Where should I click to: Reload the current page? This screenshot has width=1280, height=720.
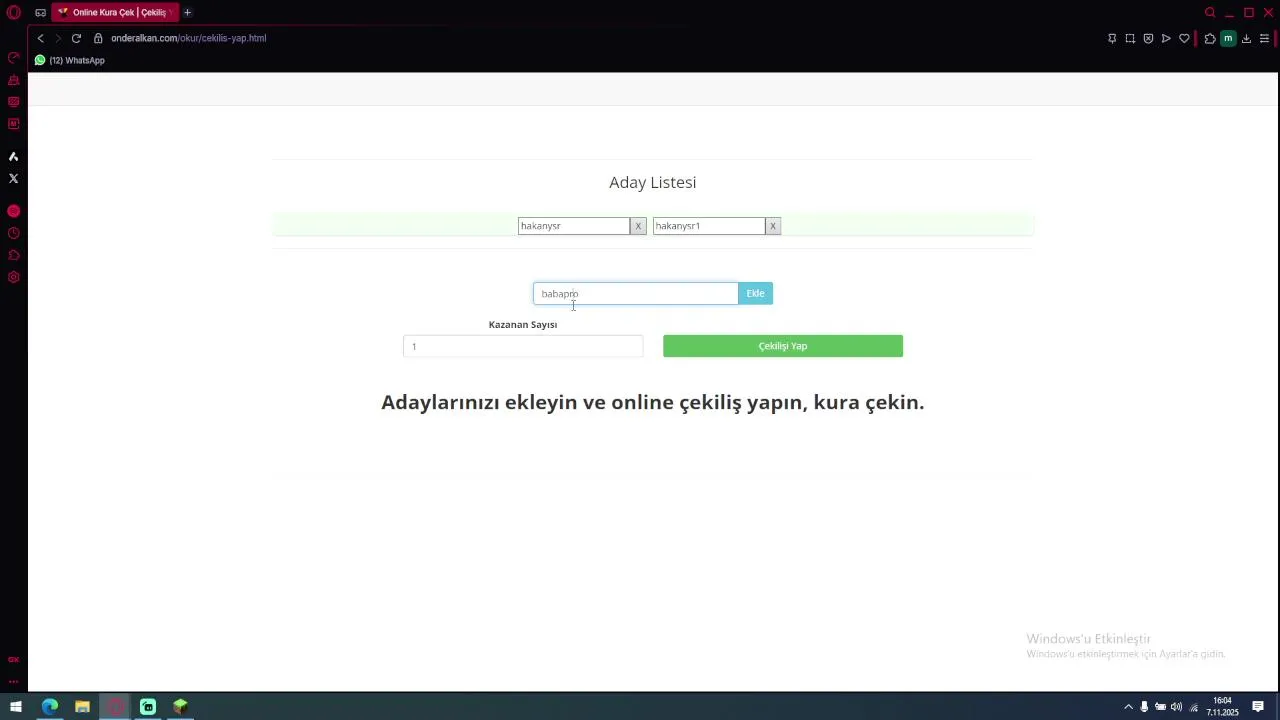click(76, 38)
